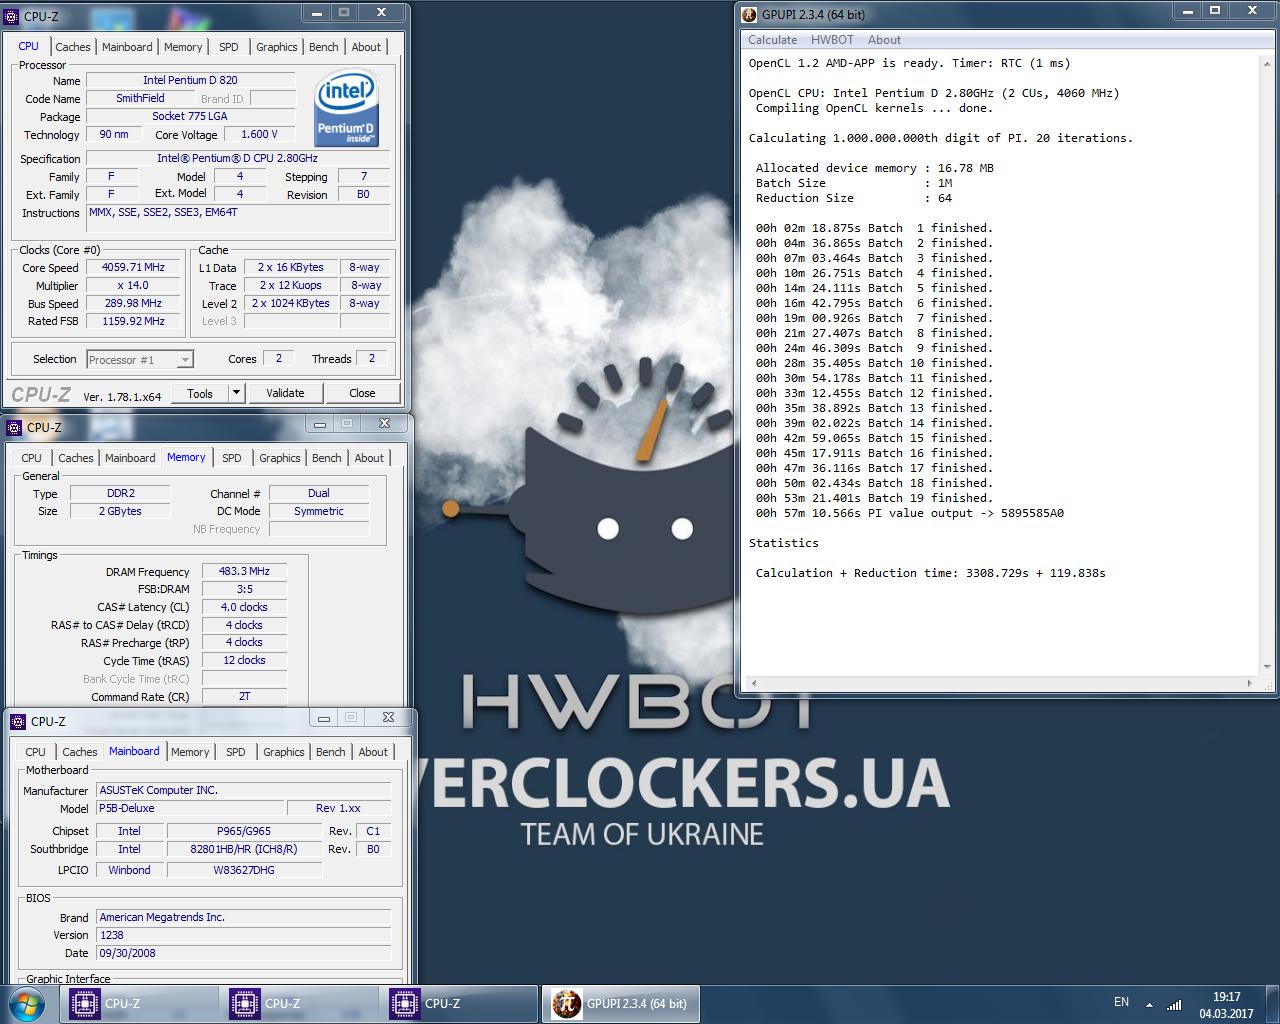This screenshot has height=1024, width=1280.
Task: Open HWBOT menu in GPUPI
Action: (x=832, y=40)
